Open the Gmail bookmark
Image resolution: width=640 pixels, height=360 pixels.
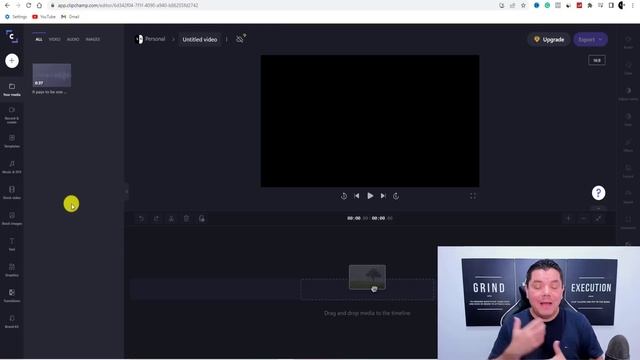click(x=70, y=17)
